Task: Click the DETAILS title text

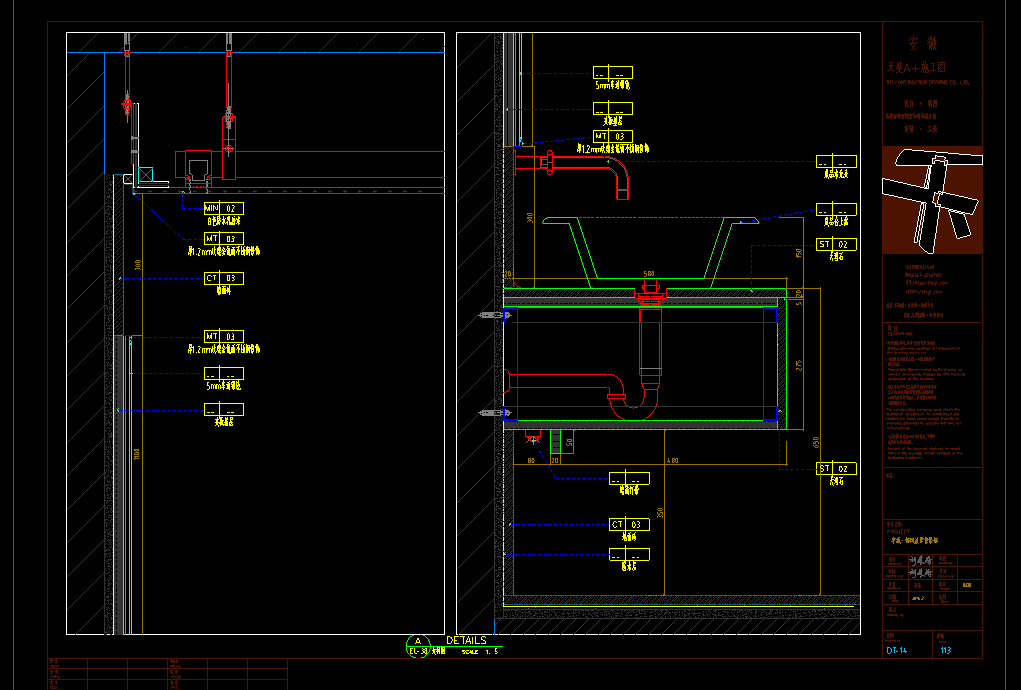Action: coord(466,640)
